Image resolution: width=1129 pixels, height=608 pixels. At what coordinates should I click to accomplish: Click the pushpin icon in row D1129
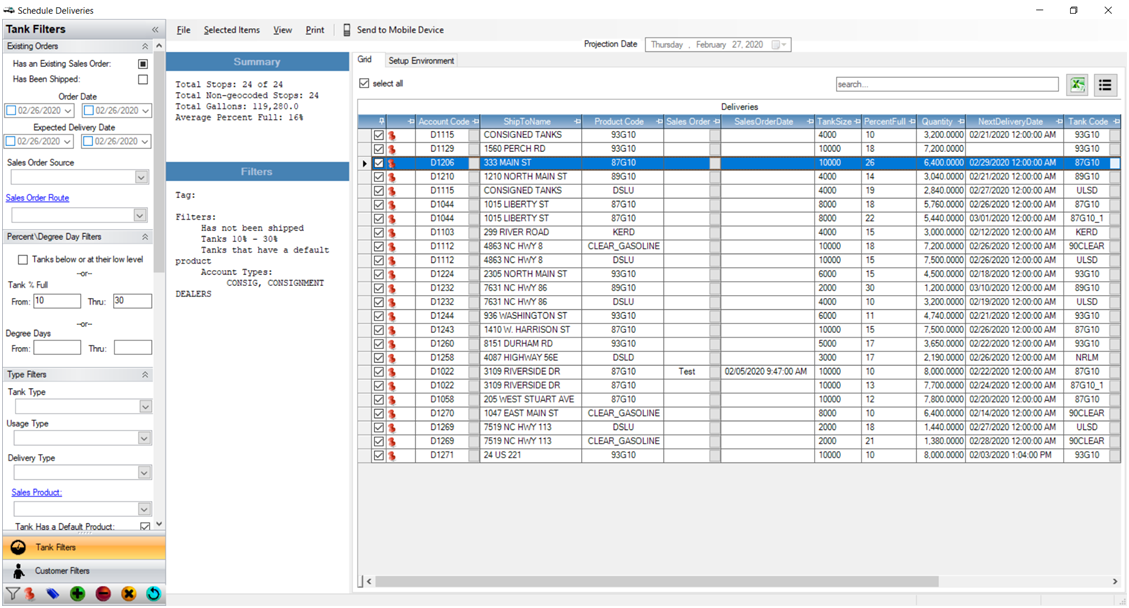coord(392,149)
